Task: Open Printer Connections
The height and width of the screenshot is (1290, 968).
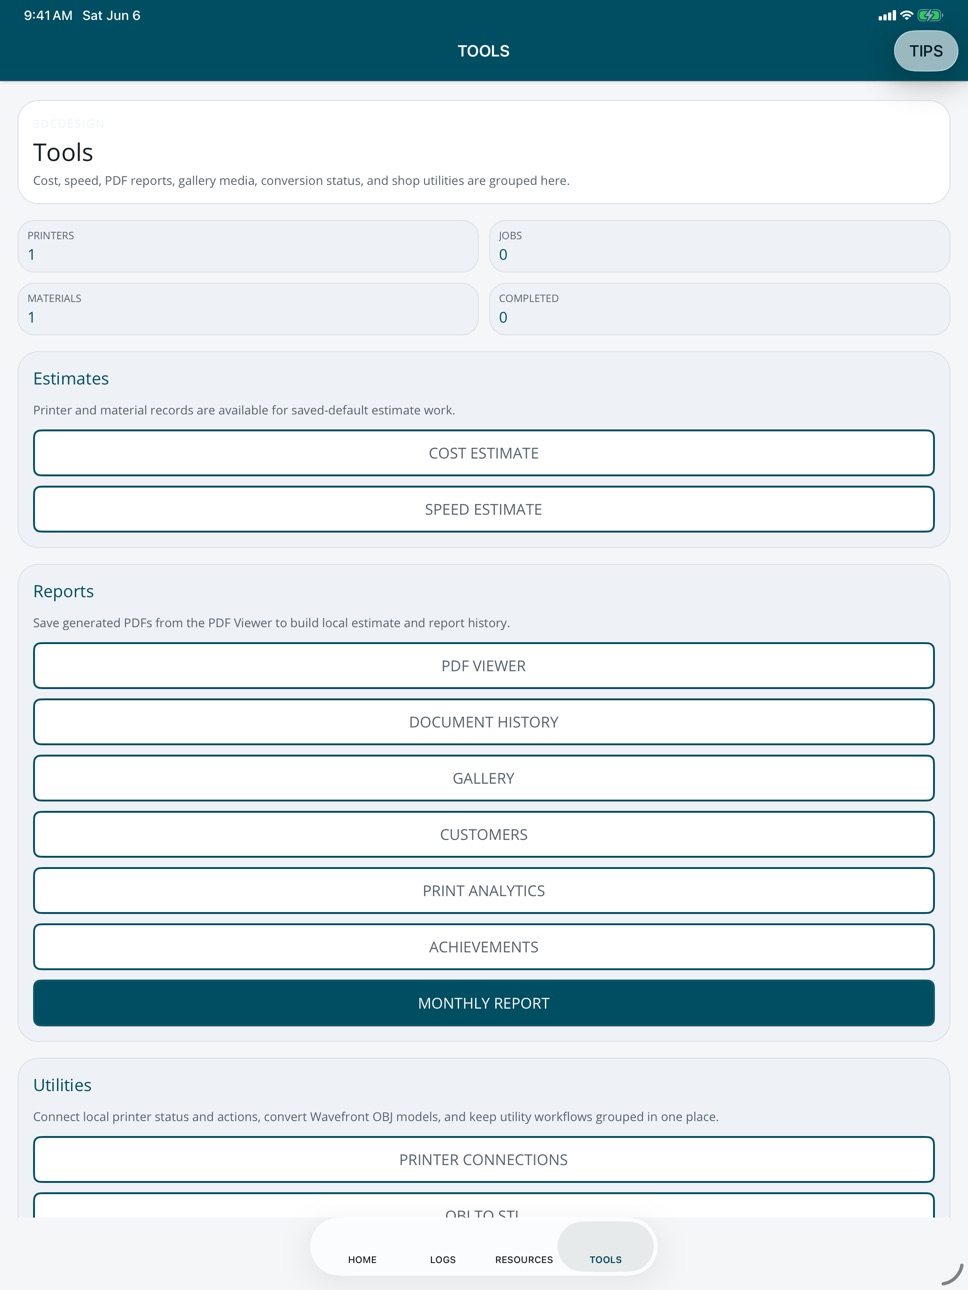Action: pos(484,1160)
